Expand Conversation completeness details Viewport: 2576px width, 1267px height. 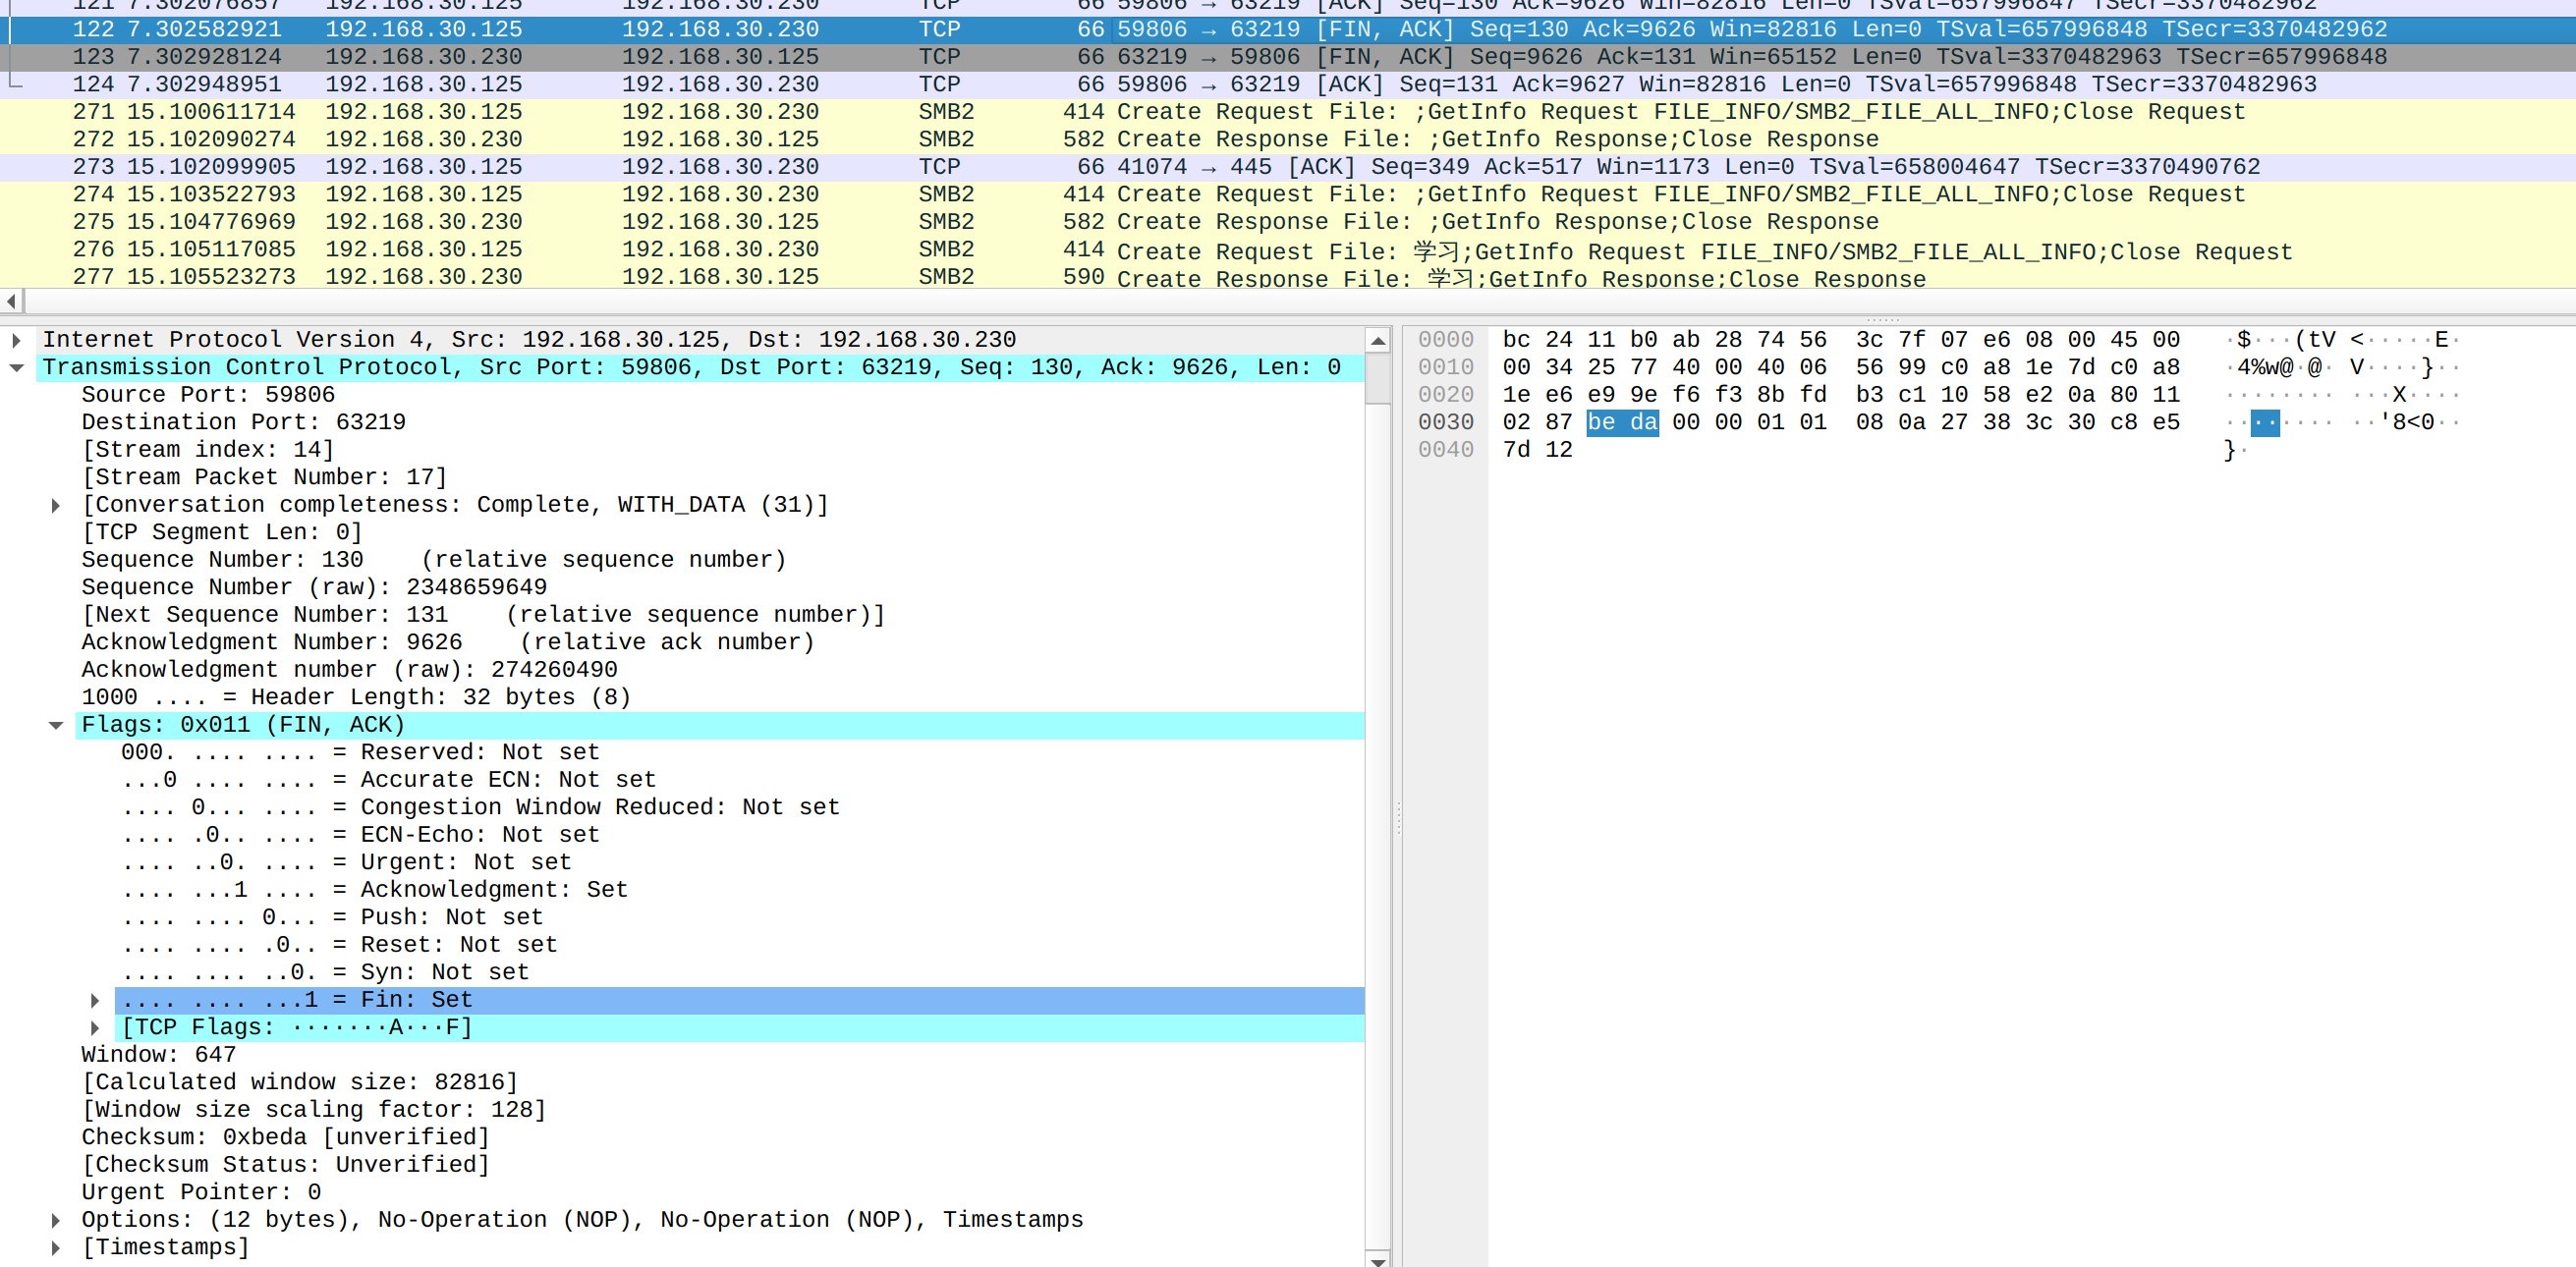[56, 505]
